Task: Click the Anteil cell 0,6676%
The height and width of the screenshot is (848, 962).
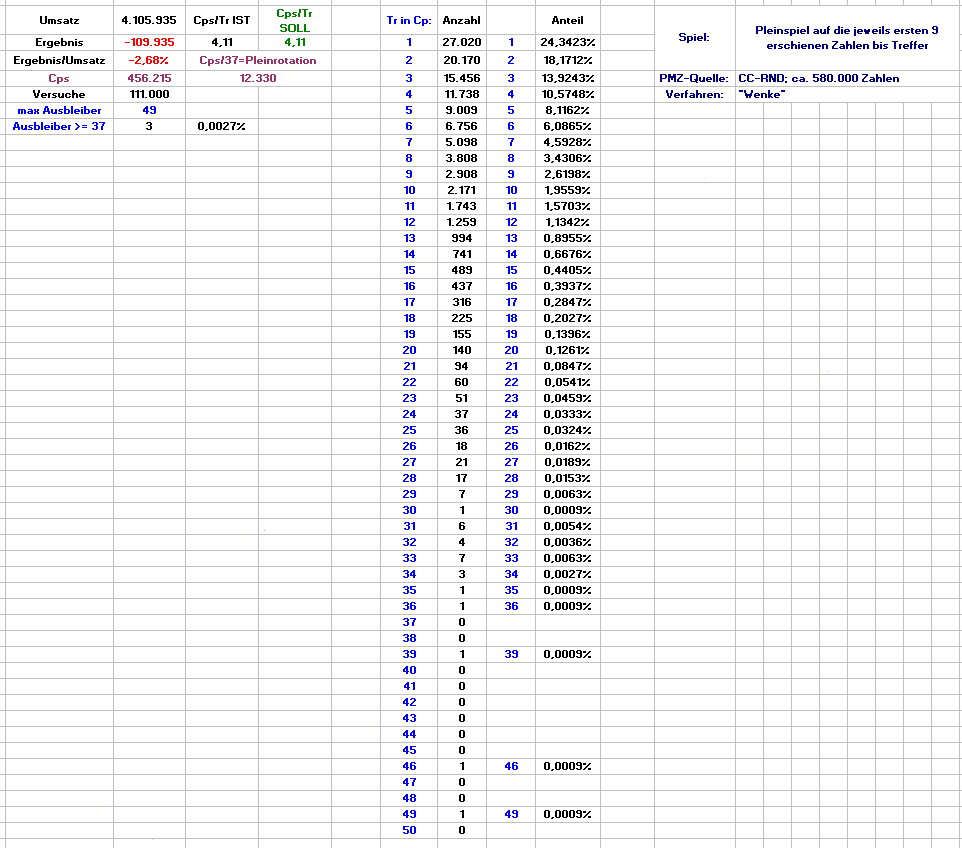Action: (568, 254)
